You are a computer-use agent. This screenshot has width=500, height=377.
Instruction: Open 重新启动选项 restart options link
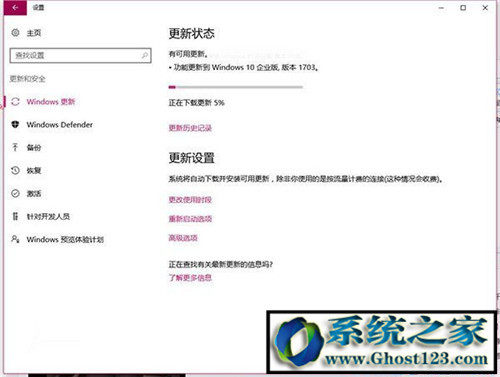tap(190, 219)
